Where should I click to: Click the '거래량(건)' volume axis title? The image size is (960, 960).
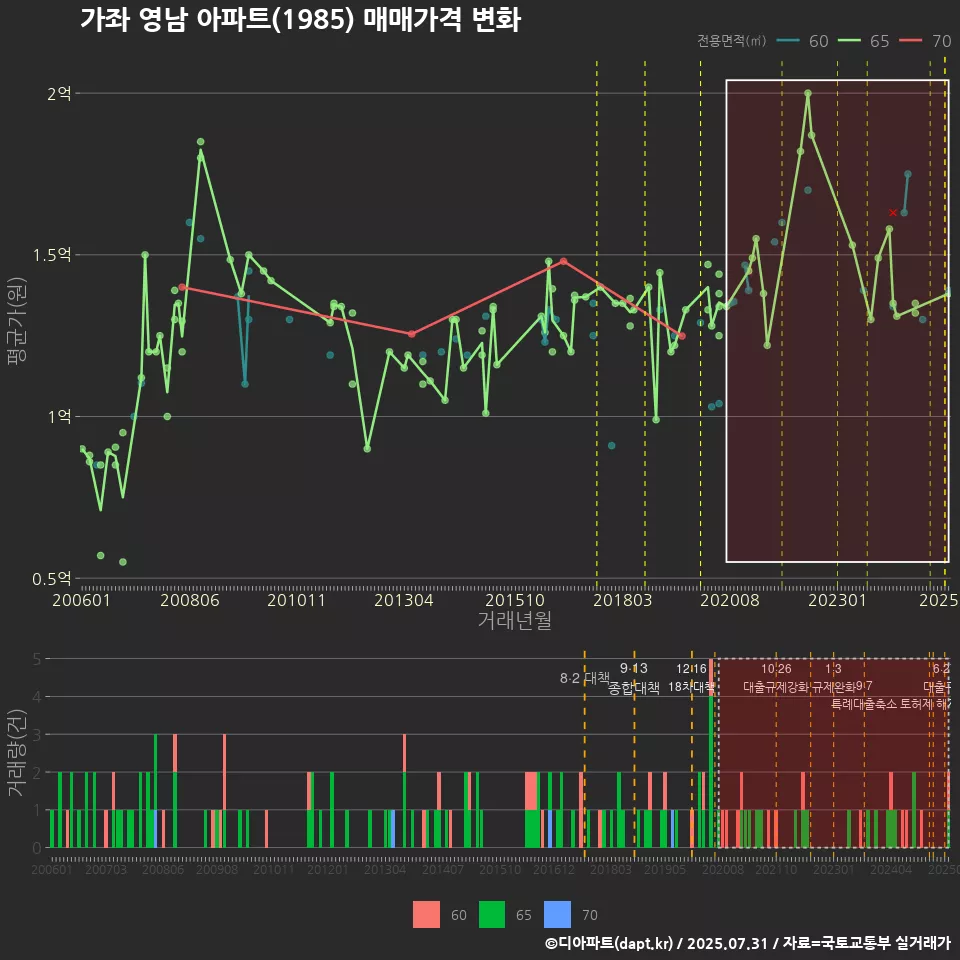17,753
